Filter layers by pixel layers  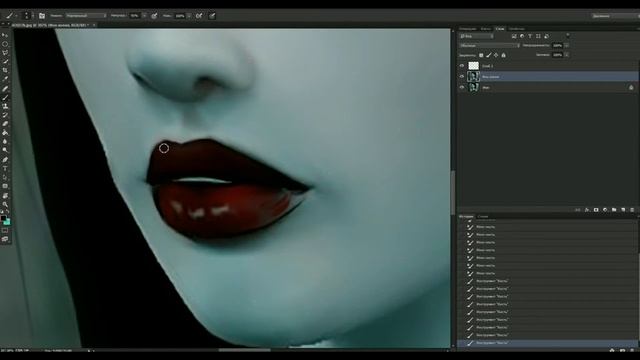click(514, 36)
